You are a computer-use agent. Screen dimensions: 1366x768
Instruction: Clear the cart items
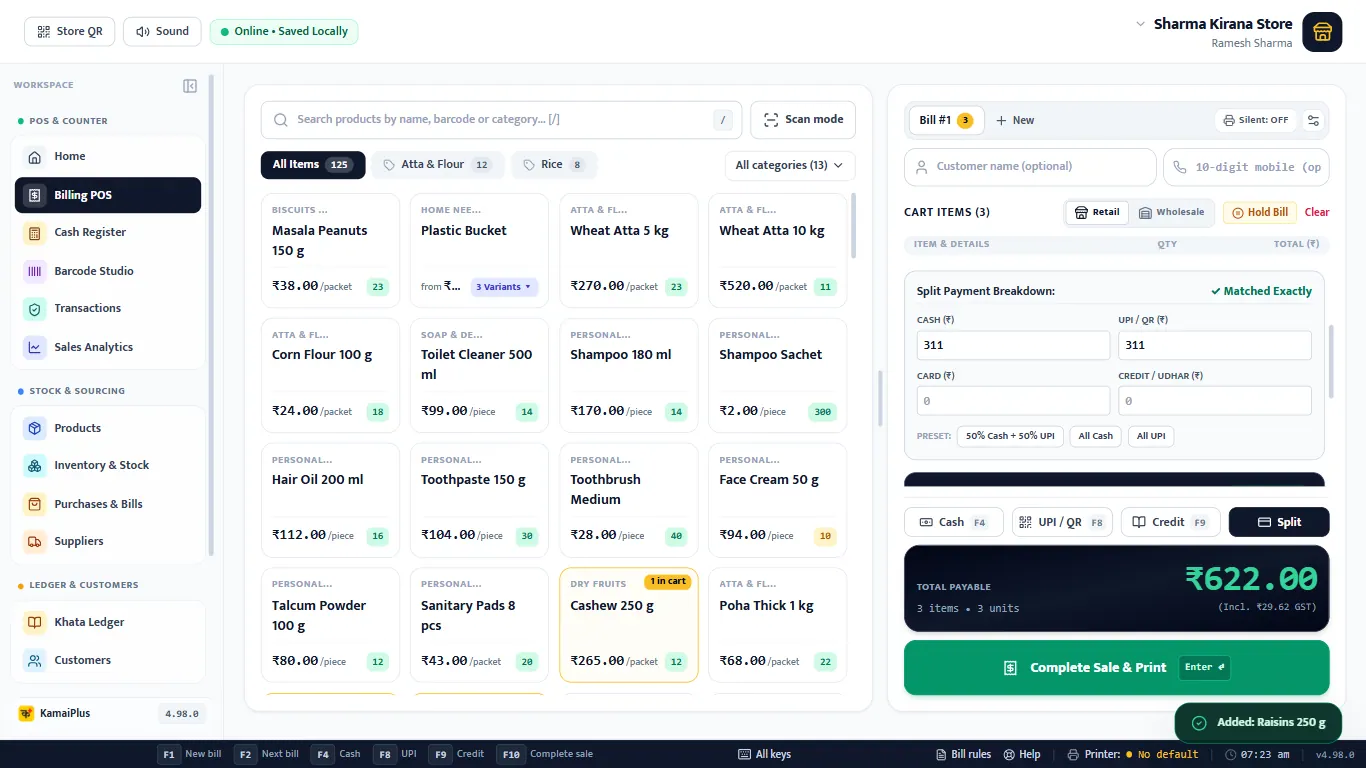(1317, 212)
